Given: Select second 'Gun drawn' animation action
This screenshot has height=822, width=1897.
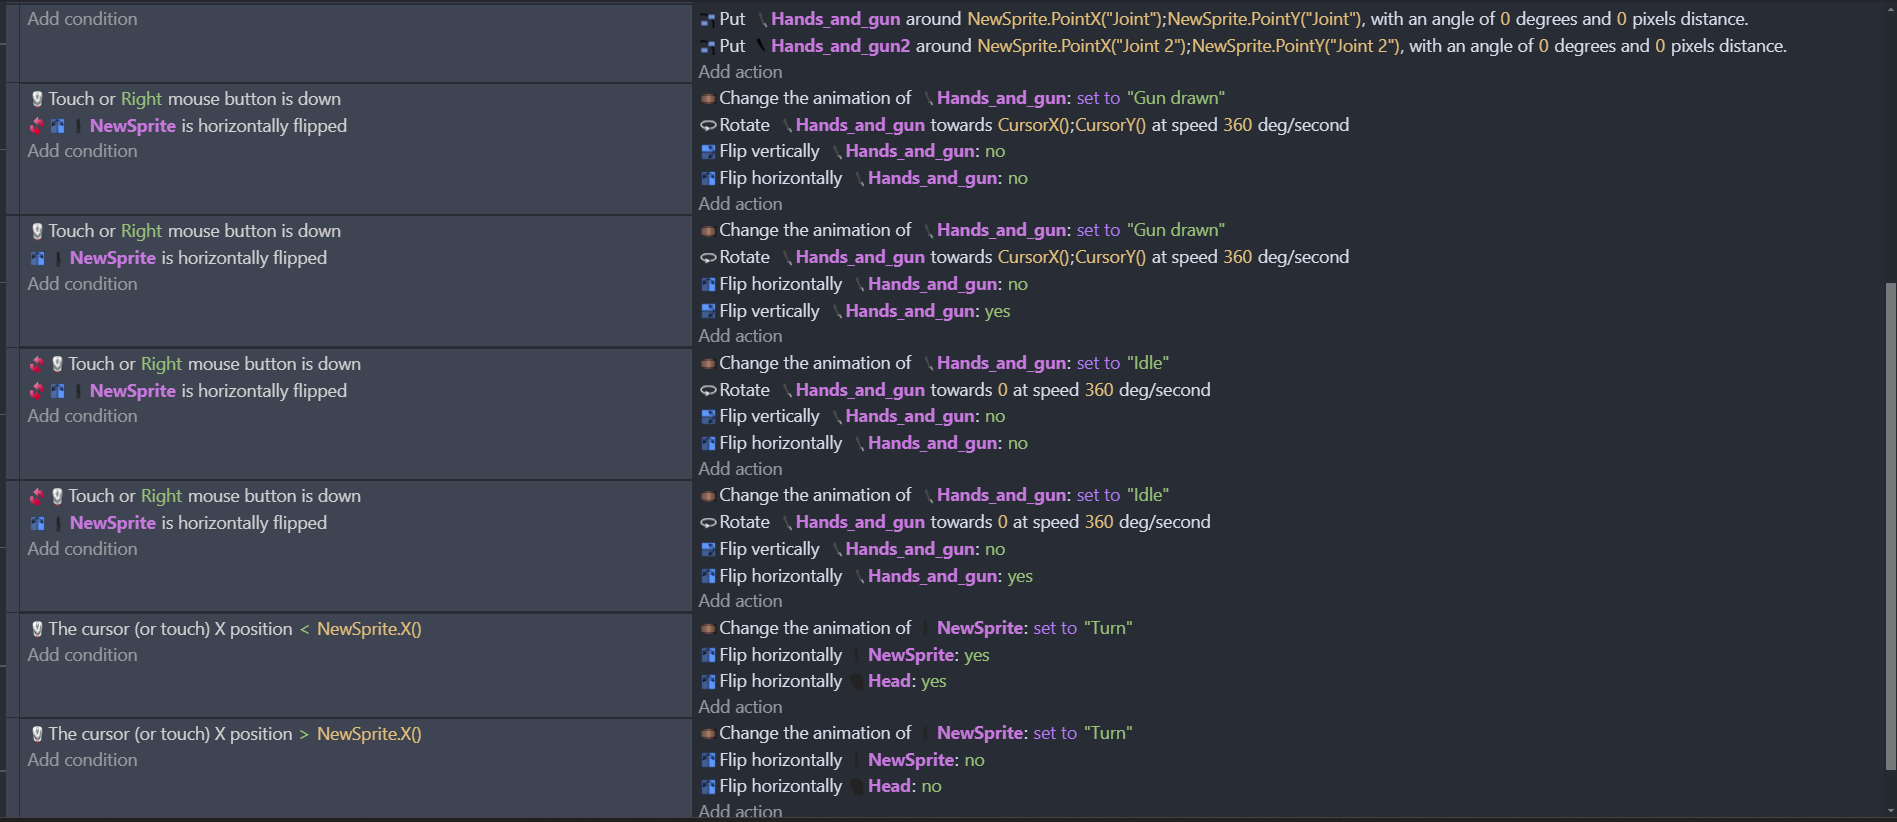Looking at the screenshot, I should click(962, 230).
